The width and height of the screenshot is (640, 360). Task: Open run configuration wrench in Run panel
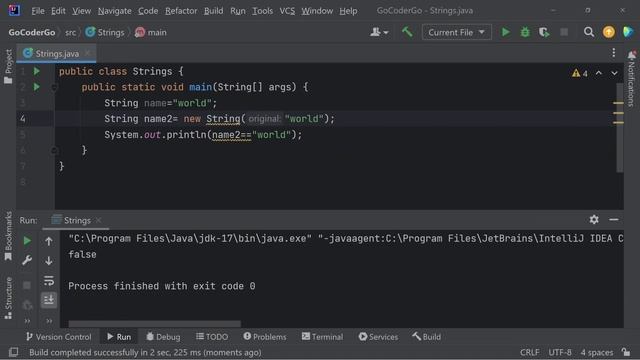[27, 260]
